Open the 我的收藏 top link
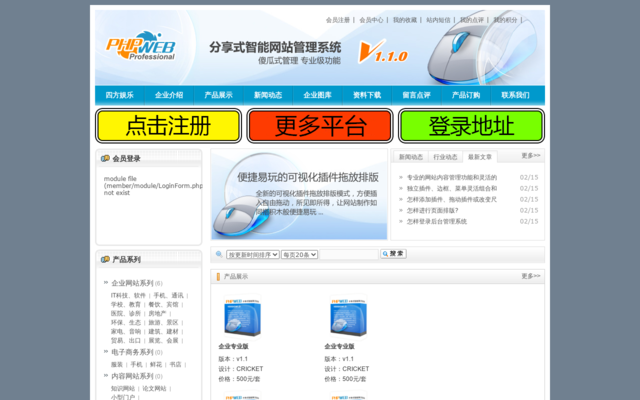This screenshot has width=640, height=400. 405,20
